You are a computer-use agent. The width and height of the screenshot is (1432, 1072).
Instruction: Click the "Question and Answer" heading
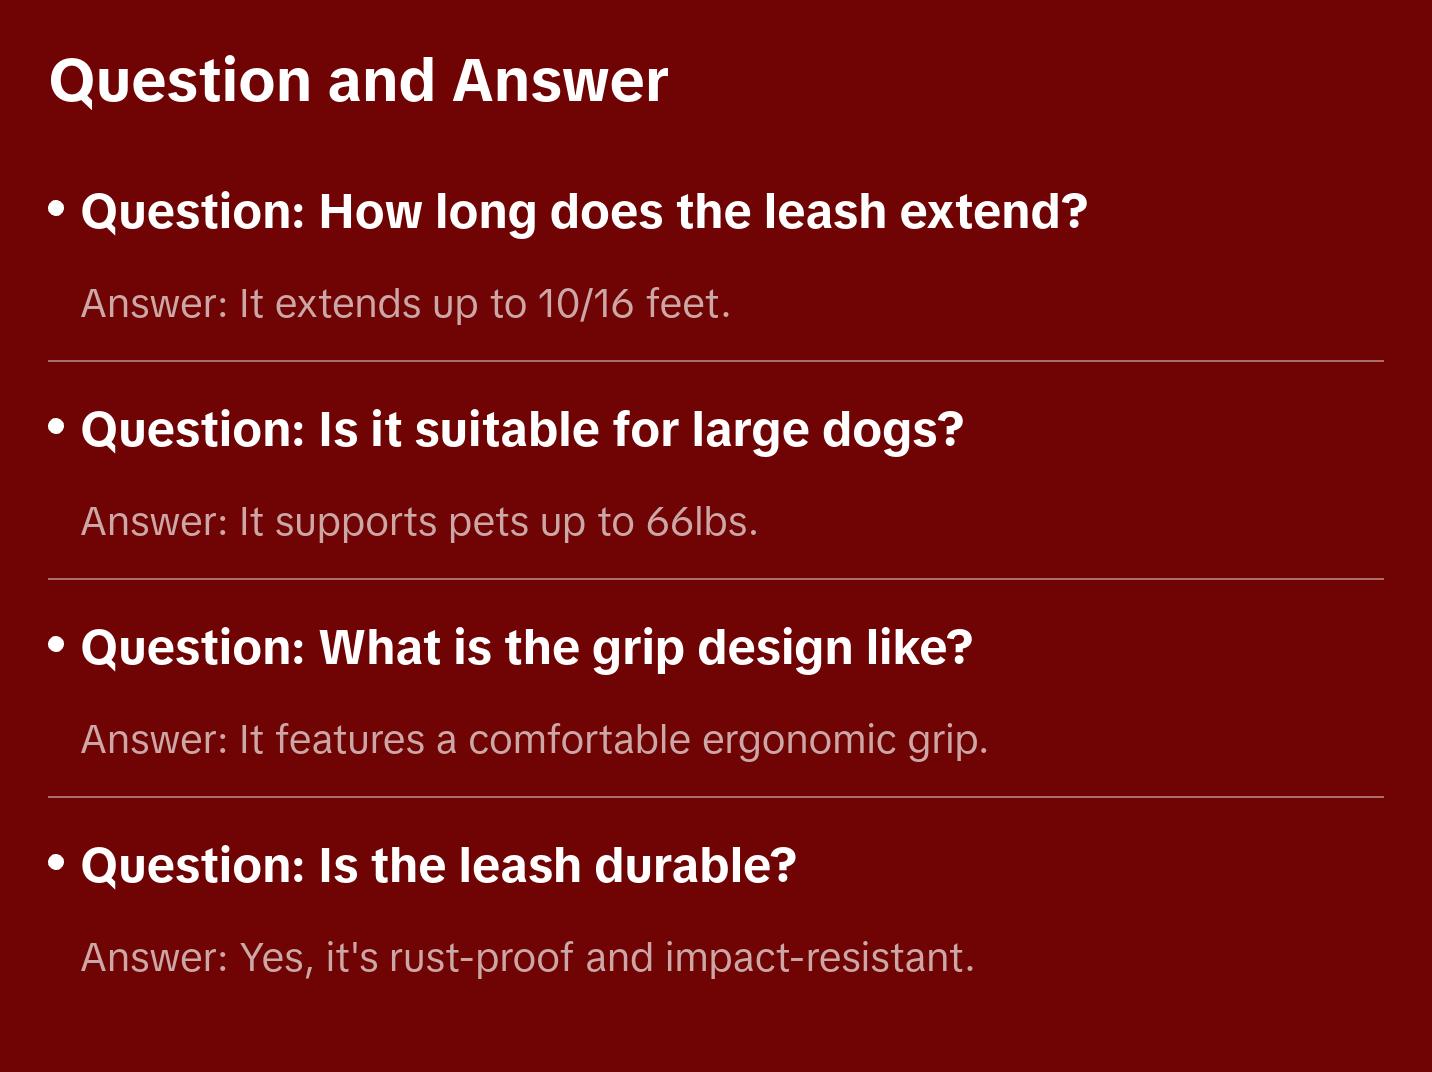[358, 81]
